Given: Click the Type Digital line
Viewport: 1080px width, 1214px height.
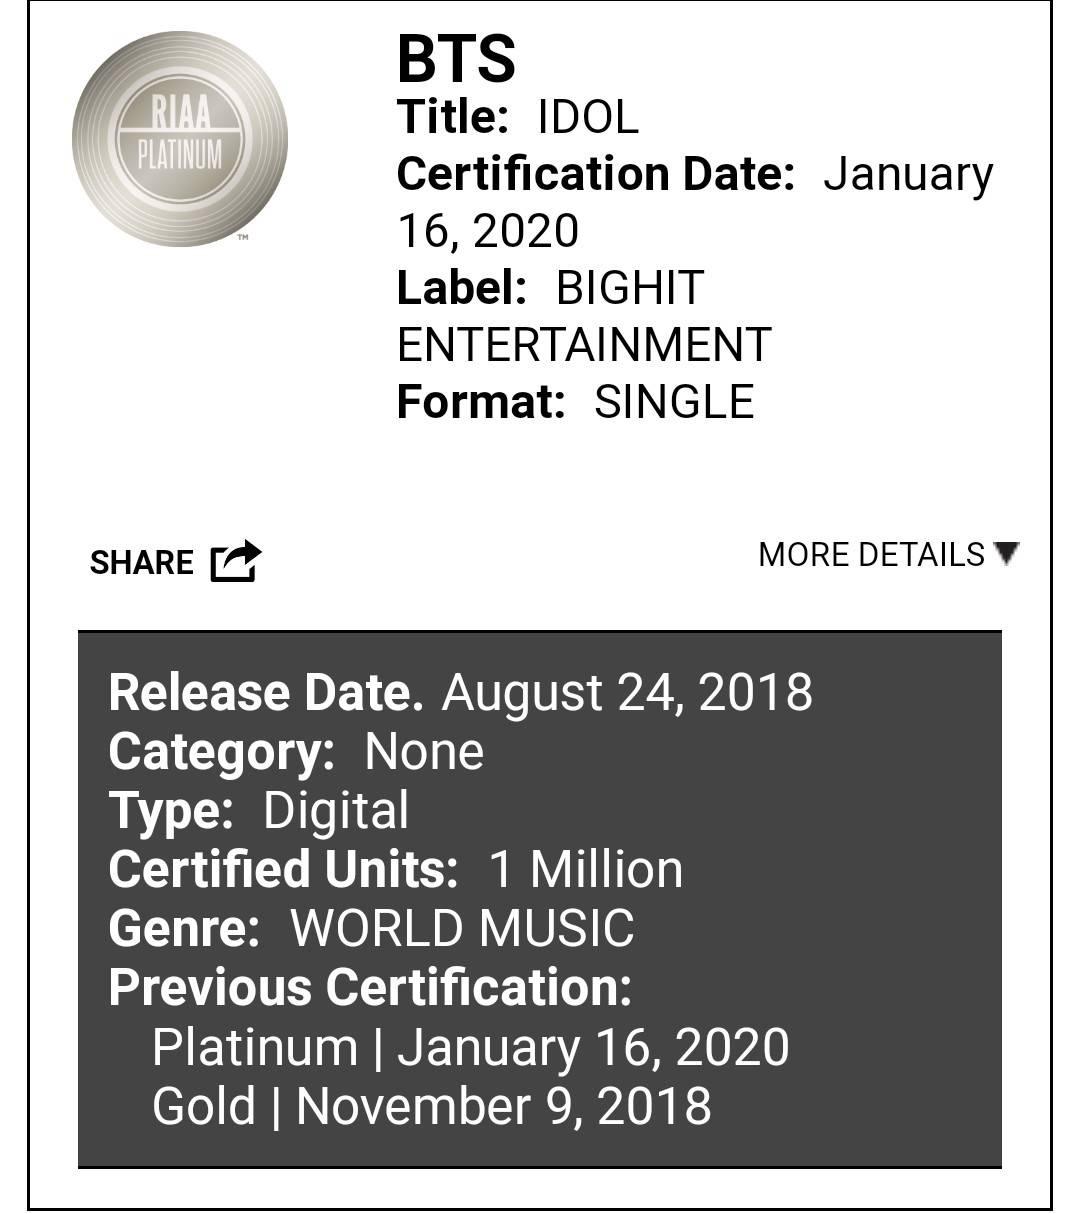Looking at the screenshot, I should pyautogui.click(x=259, y=810).
